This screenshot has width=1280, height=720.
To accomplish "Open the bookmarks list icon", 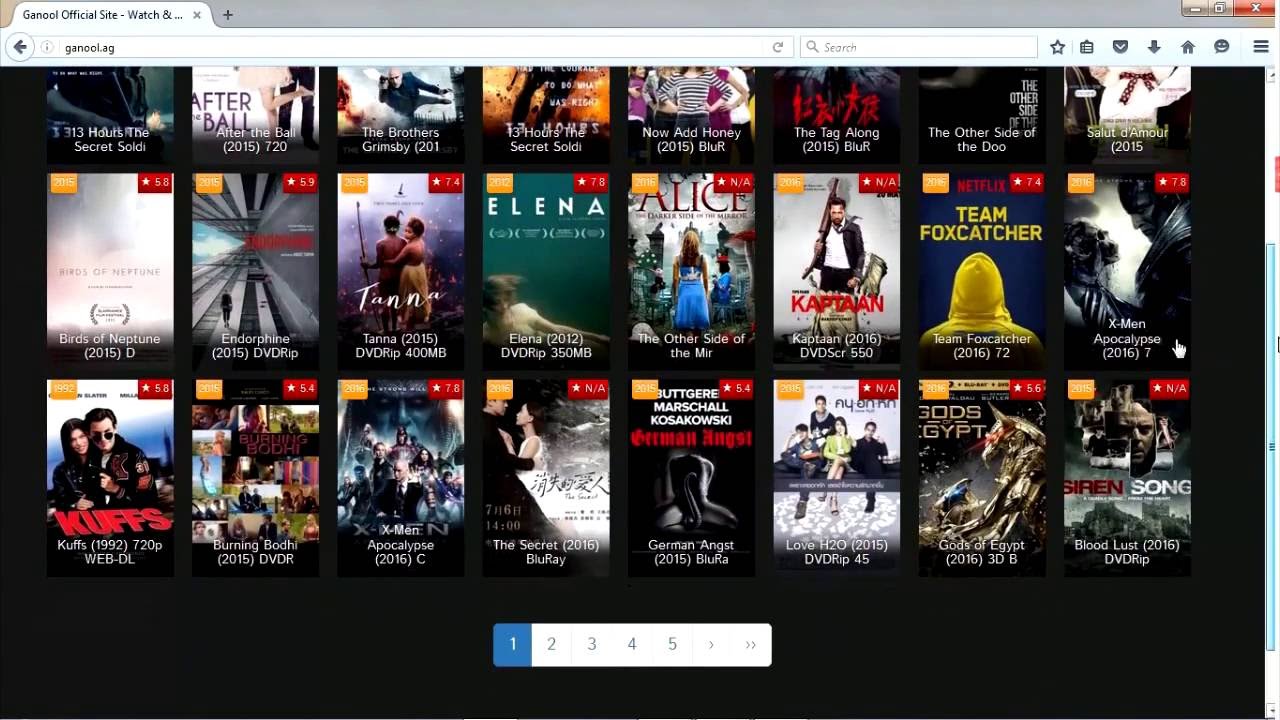I will coord(1087,47).
